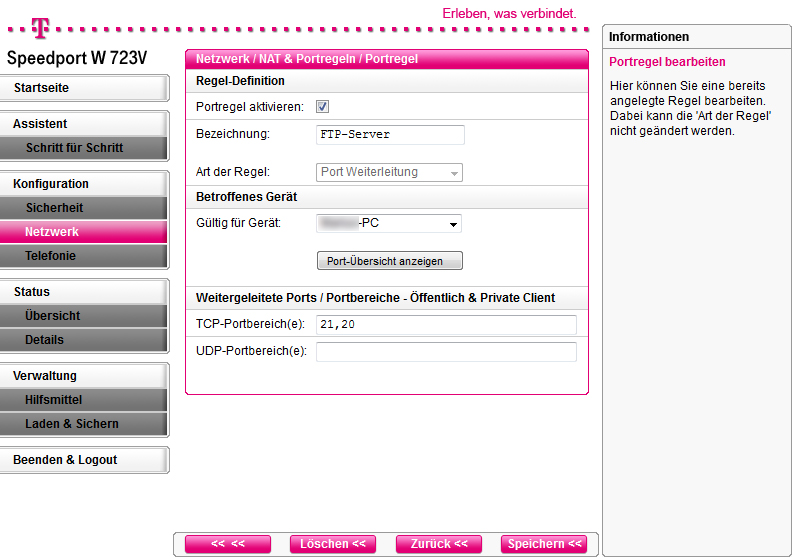Image resolution: width=792 pixels, height=557 pixels.
Task: Open Hilfsmittel in the sidebar
Action: 84,400
